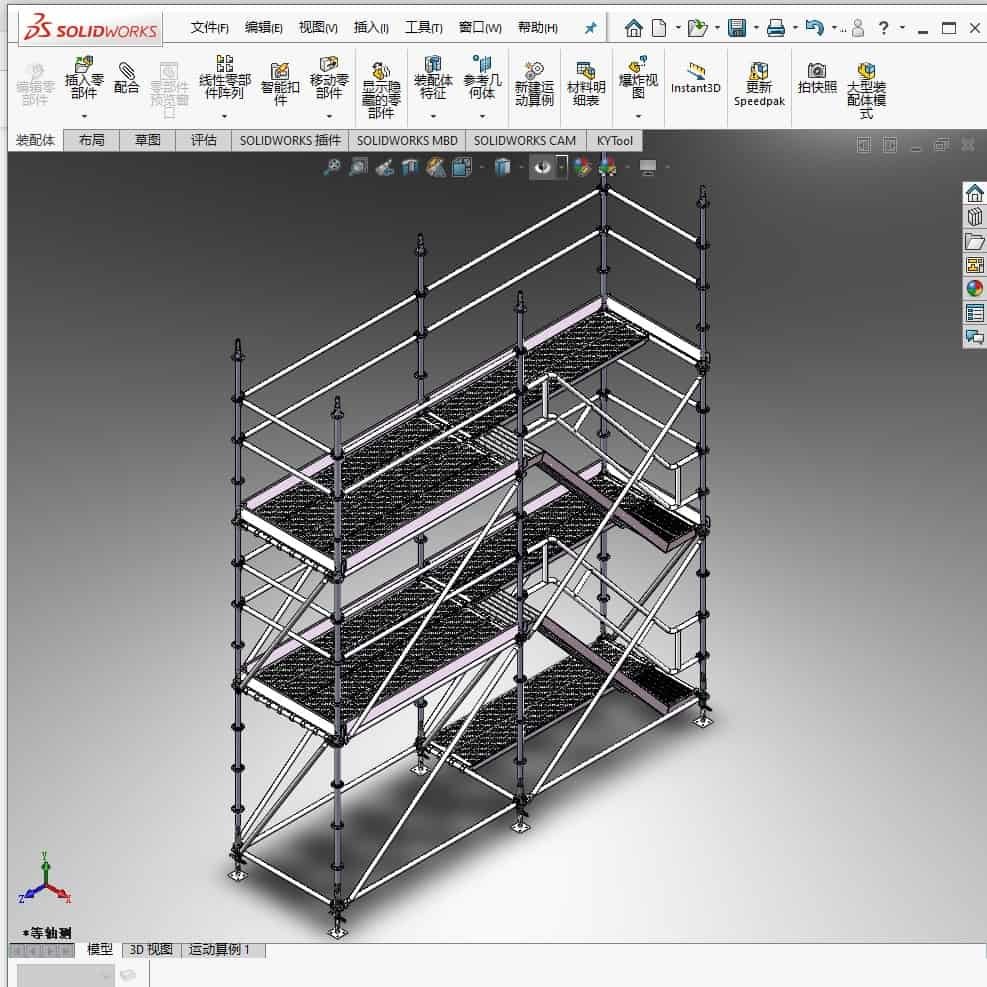Toggle Large Assembly Mode (大型装配体模式)
This screenshot has width=987, height=987.
[x=866, y=91]
